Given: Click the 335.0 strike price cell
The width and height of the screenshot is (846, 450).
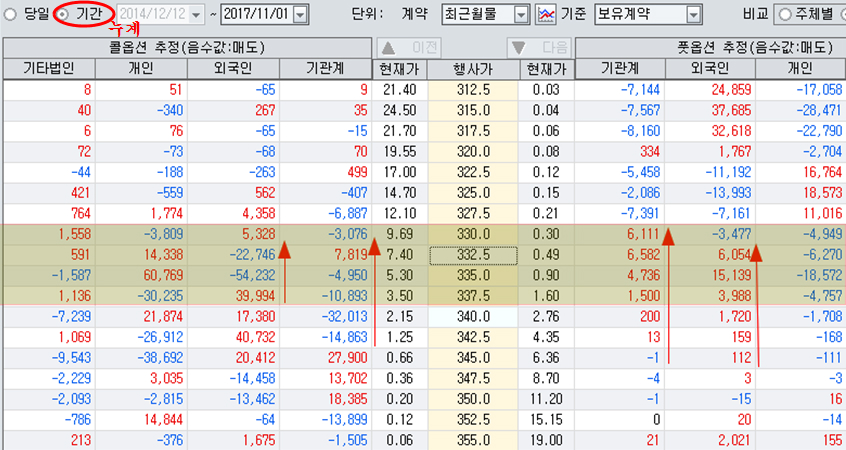Looking at the screenshot, I should point(473,276).
